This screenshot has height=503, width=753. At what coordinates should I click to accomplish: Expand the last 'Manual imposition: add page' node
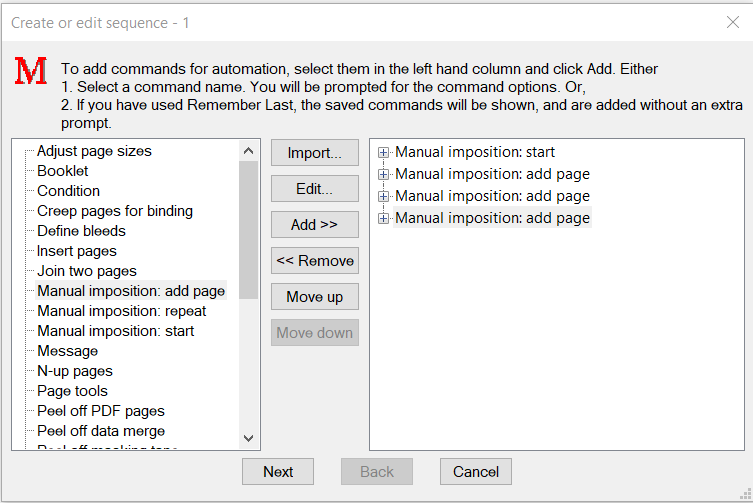pyautogui.click(x=383, y=218)
